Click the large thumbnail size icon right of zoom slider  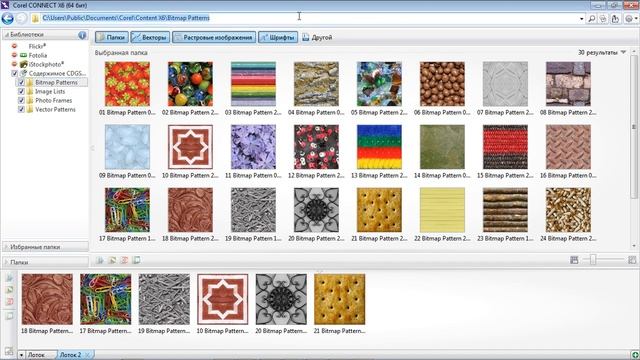pyautogui.click(x=632, y=260)
